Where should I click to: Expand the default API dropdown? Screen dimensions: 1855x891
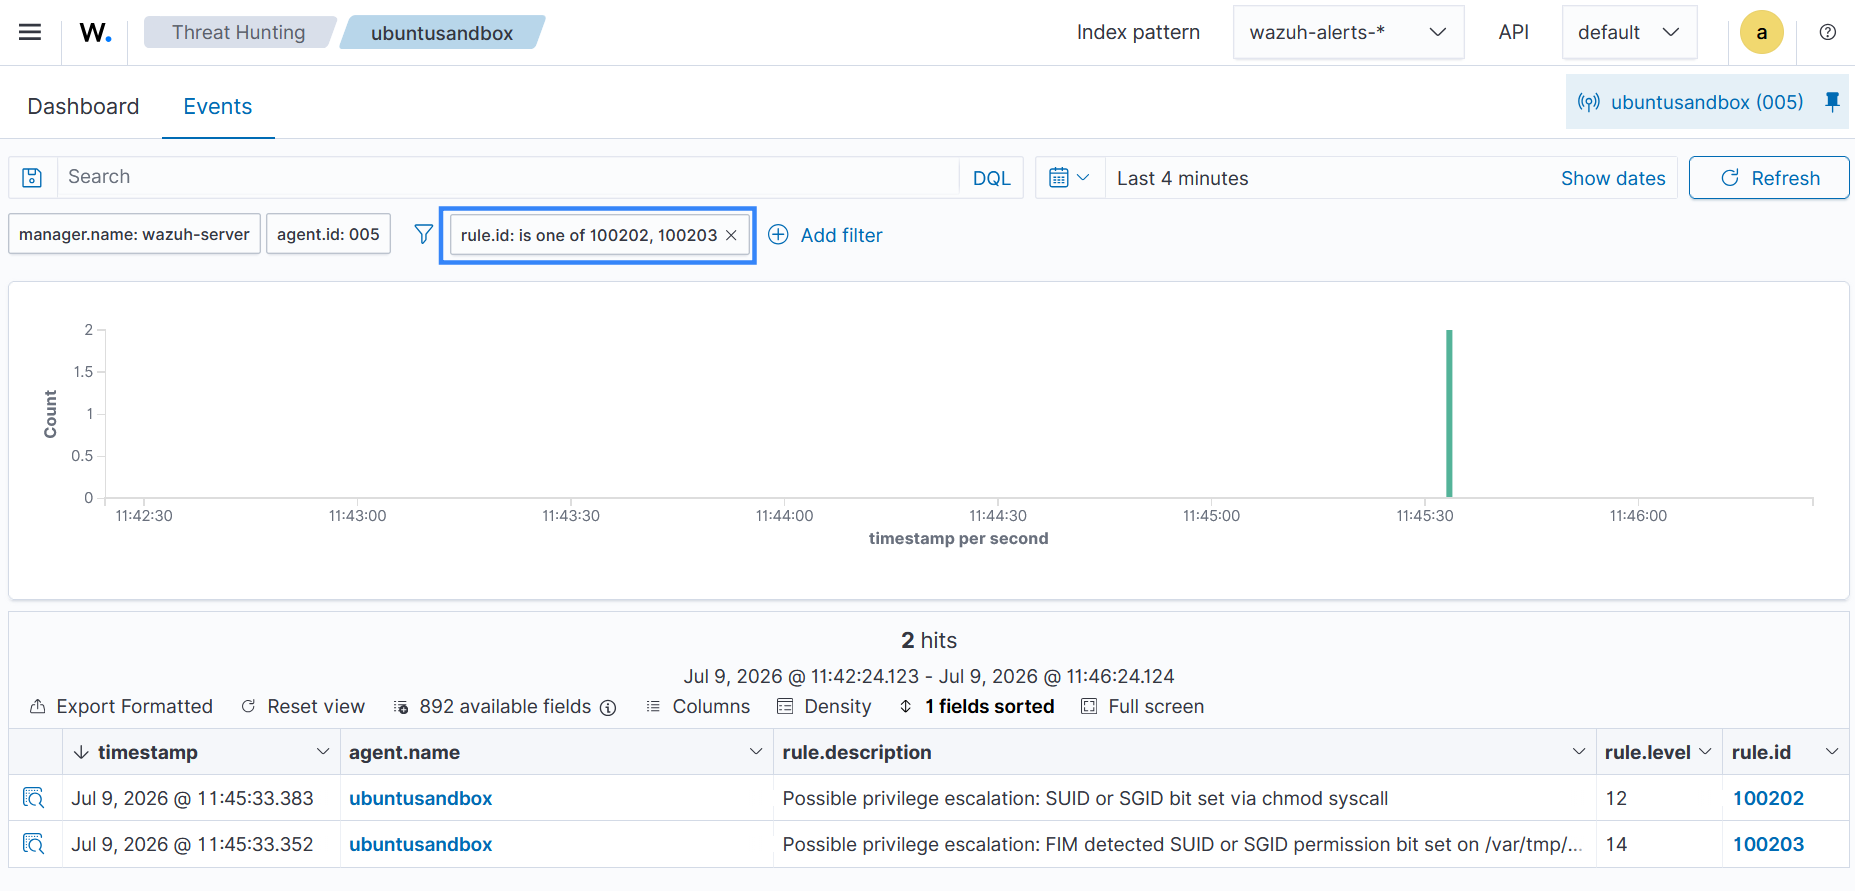point(1629,32)
